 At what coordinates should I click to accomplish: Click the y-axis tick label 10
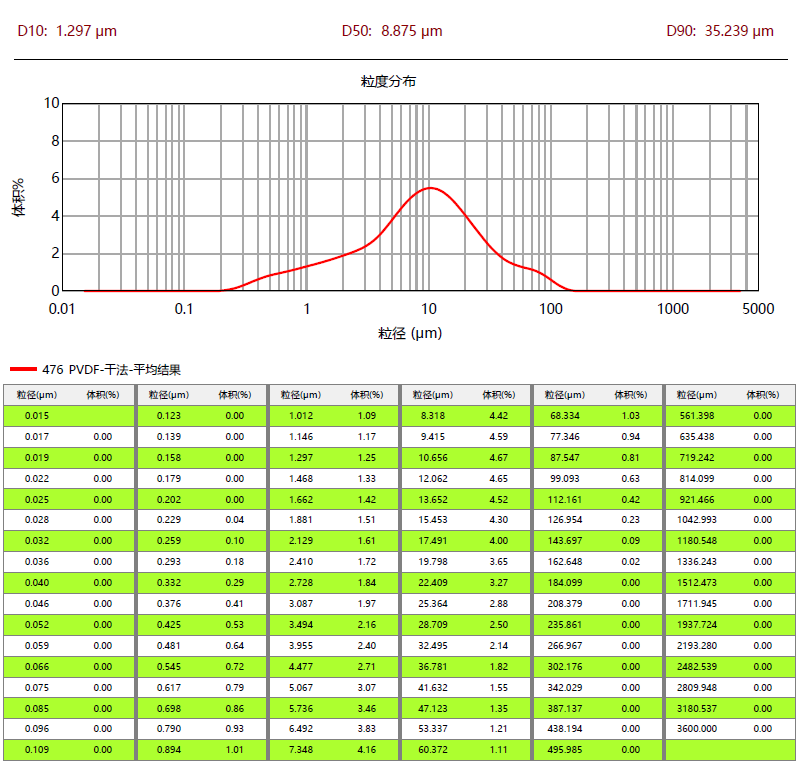coord(52,103)
